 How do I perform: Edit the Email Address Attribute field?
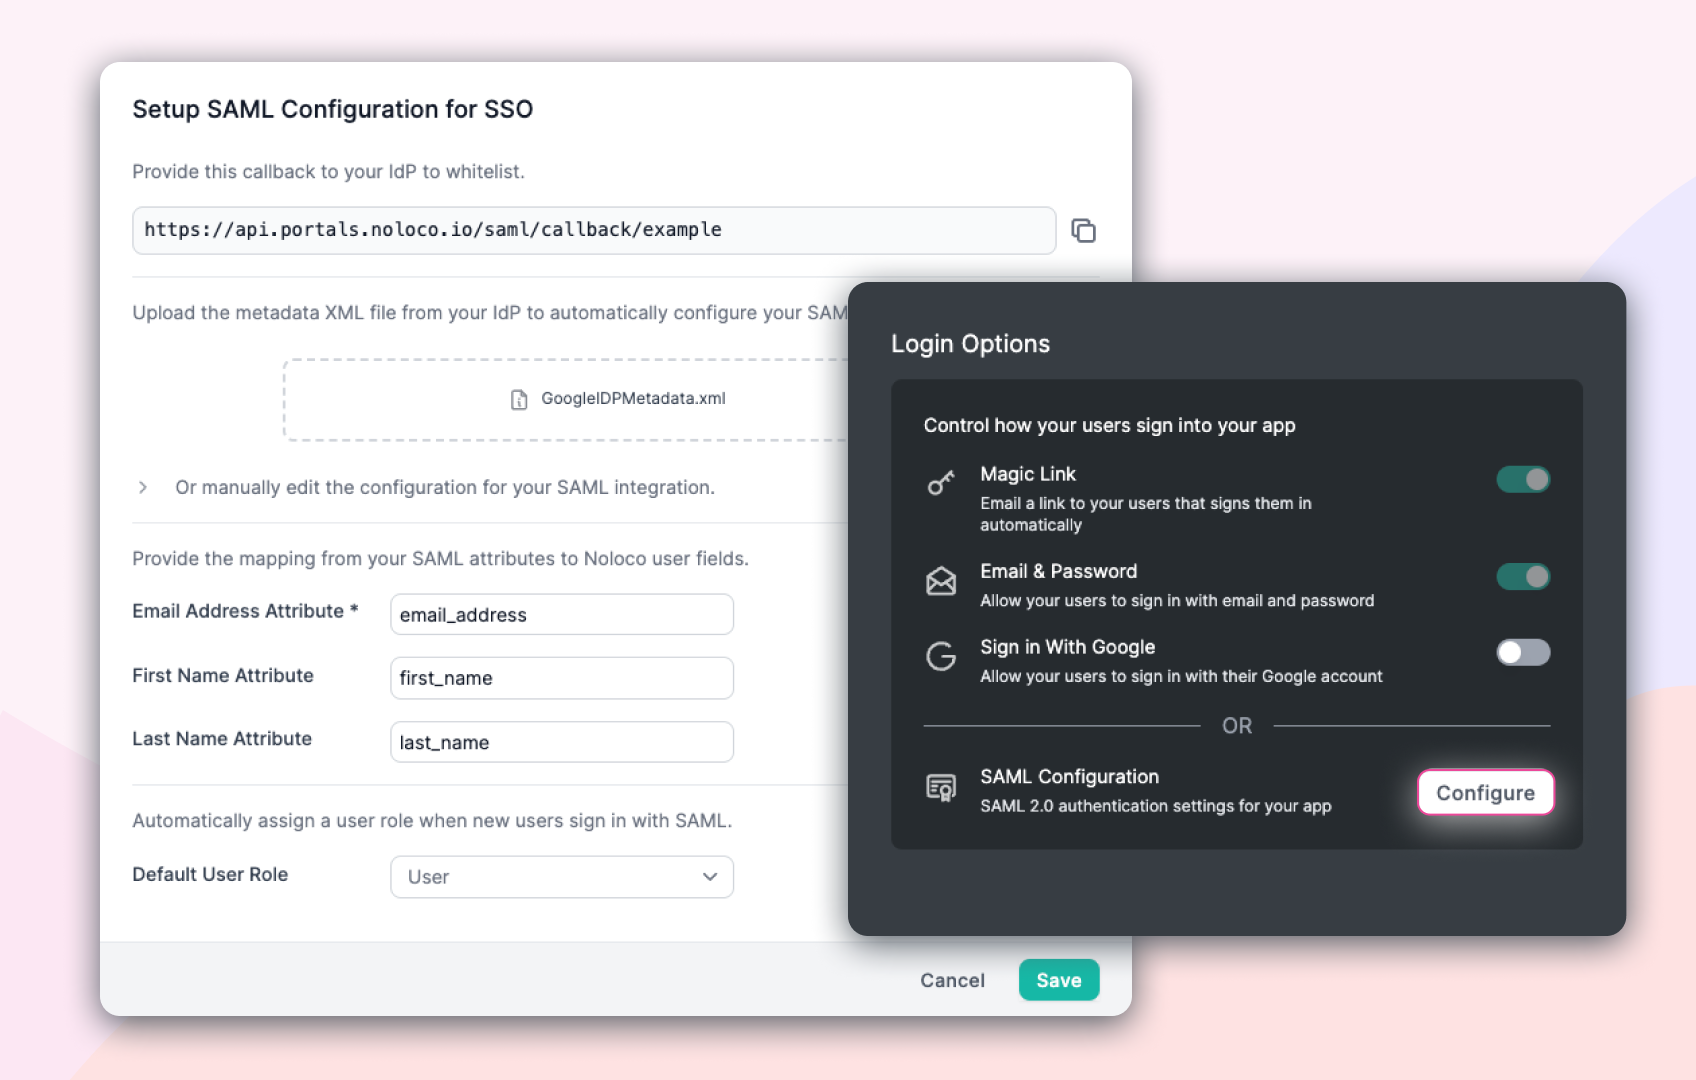pyautogui.click(x=562, y=614)
